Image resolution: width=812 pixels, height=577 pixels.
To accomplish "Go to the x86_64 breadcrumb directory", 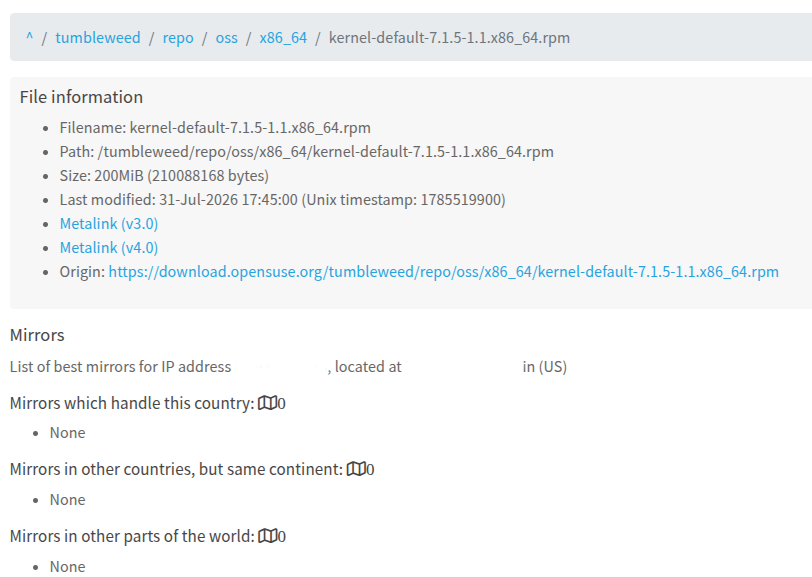I will 283,38.
